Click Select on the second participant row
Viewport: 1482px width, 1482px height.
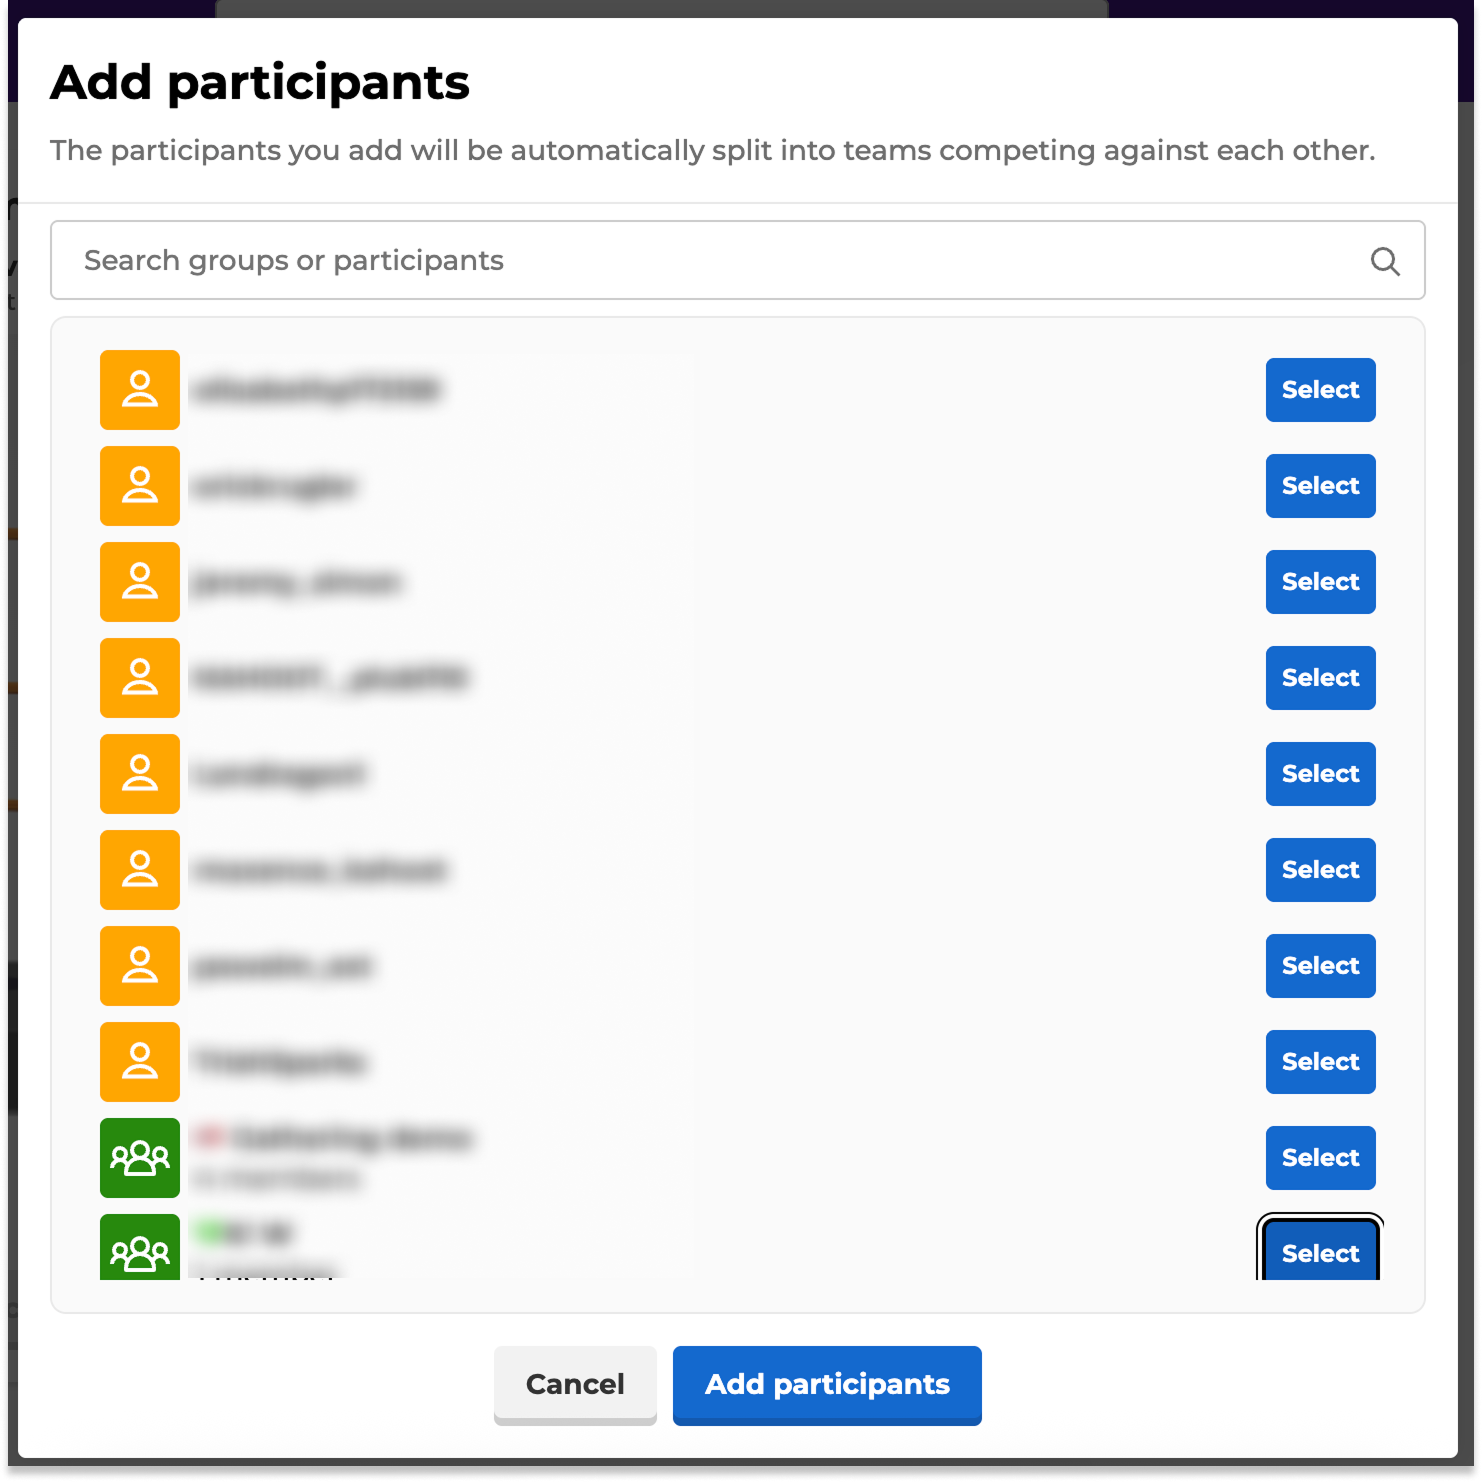1320,486
